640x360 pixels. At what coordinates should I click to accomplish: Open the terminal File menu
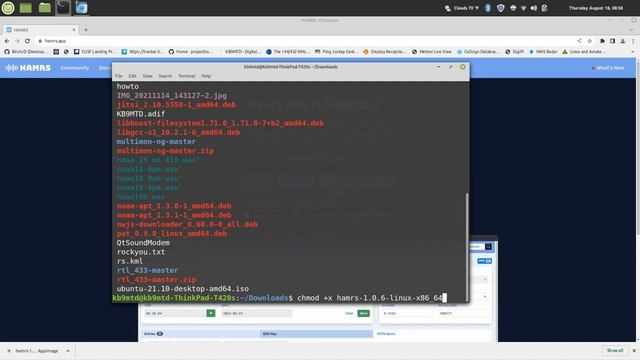(119, 76)
